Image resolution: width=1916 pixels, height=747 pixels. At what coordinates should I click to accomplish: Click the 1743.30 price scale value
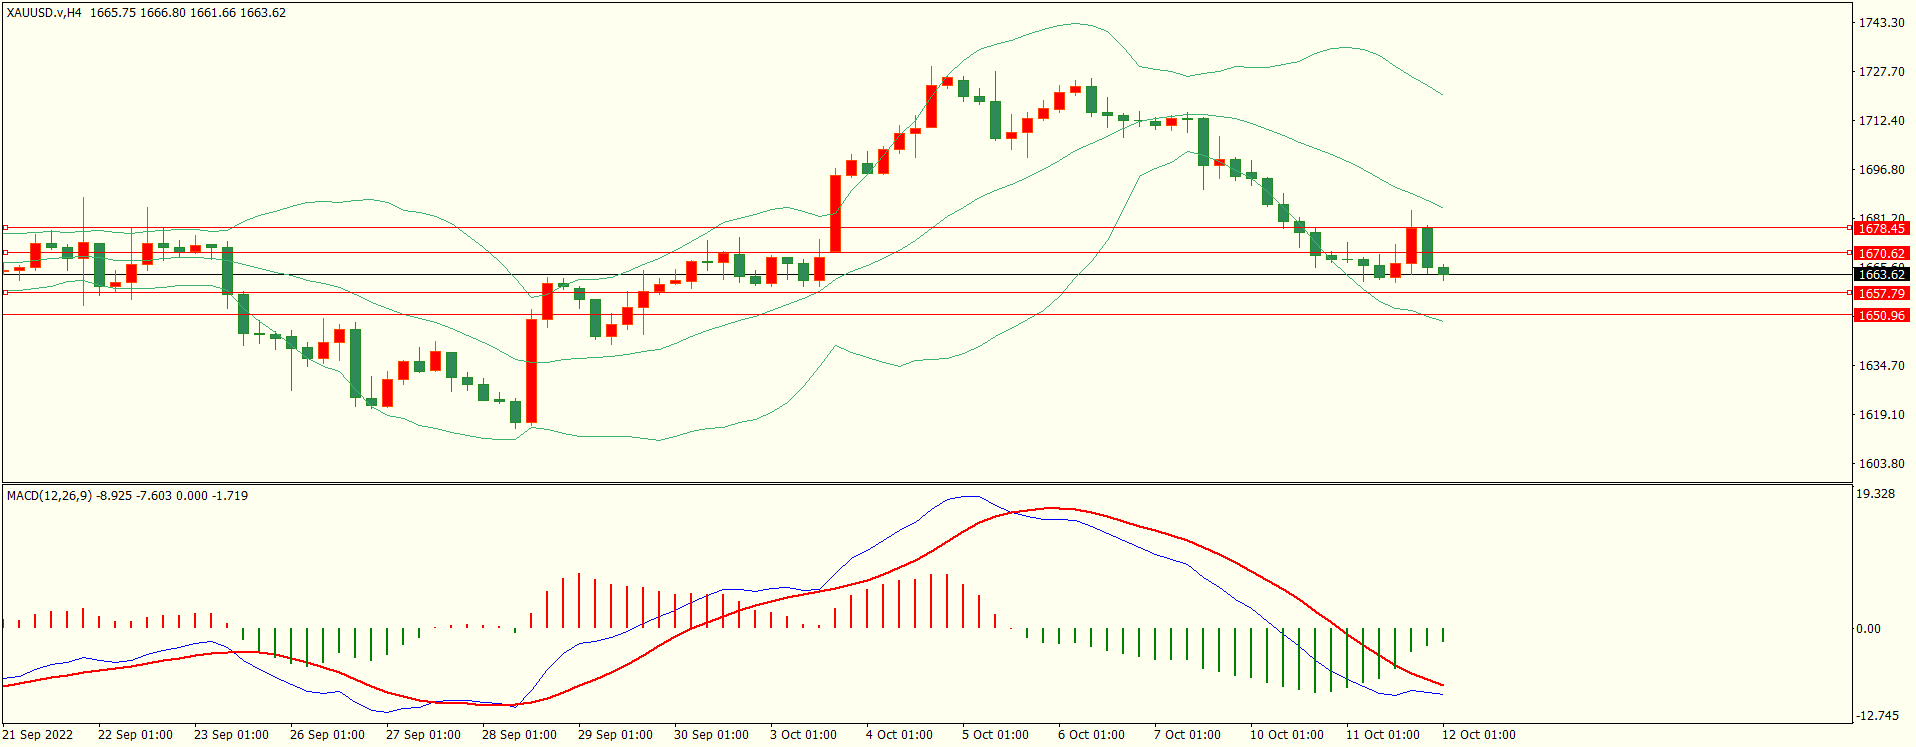[1881, 23]
